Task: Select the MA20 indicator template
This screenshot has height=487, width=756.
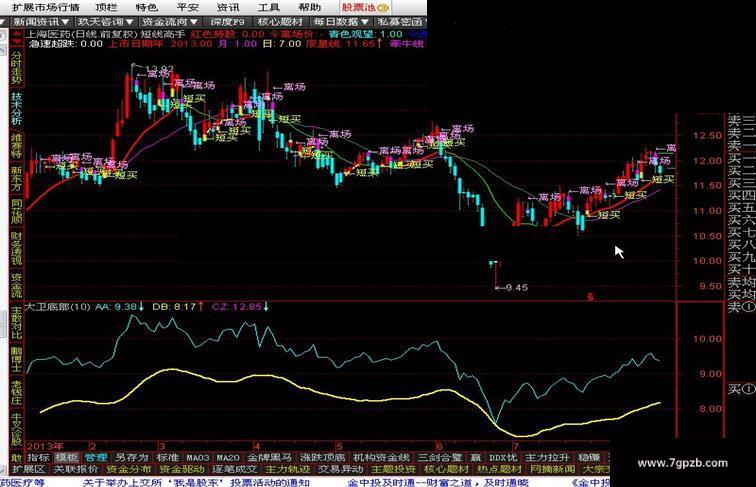Action: pyautogui.click(x=228, y=457)
